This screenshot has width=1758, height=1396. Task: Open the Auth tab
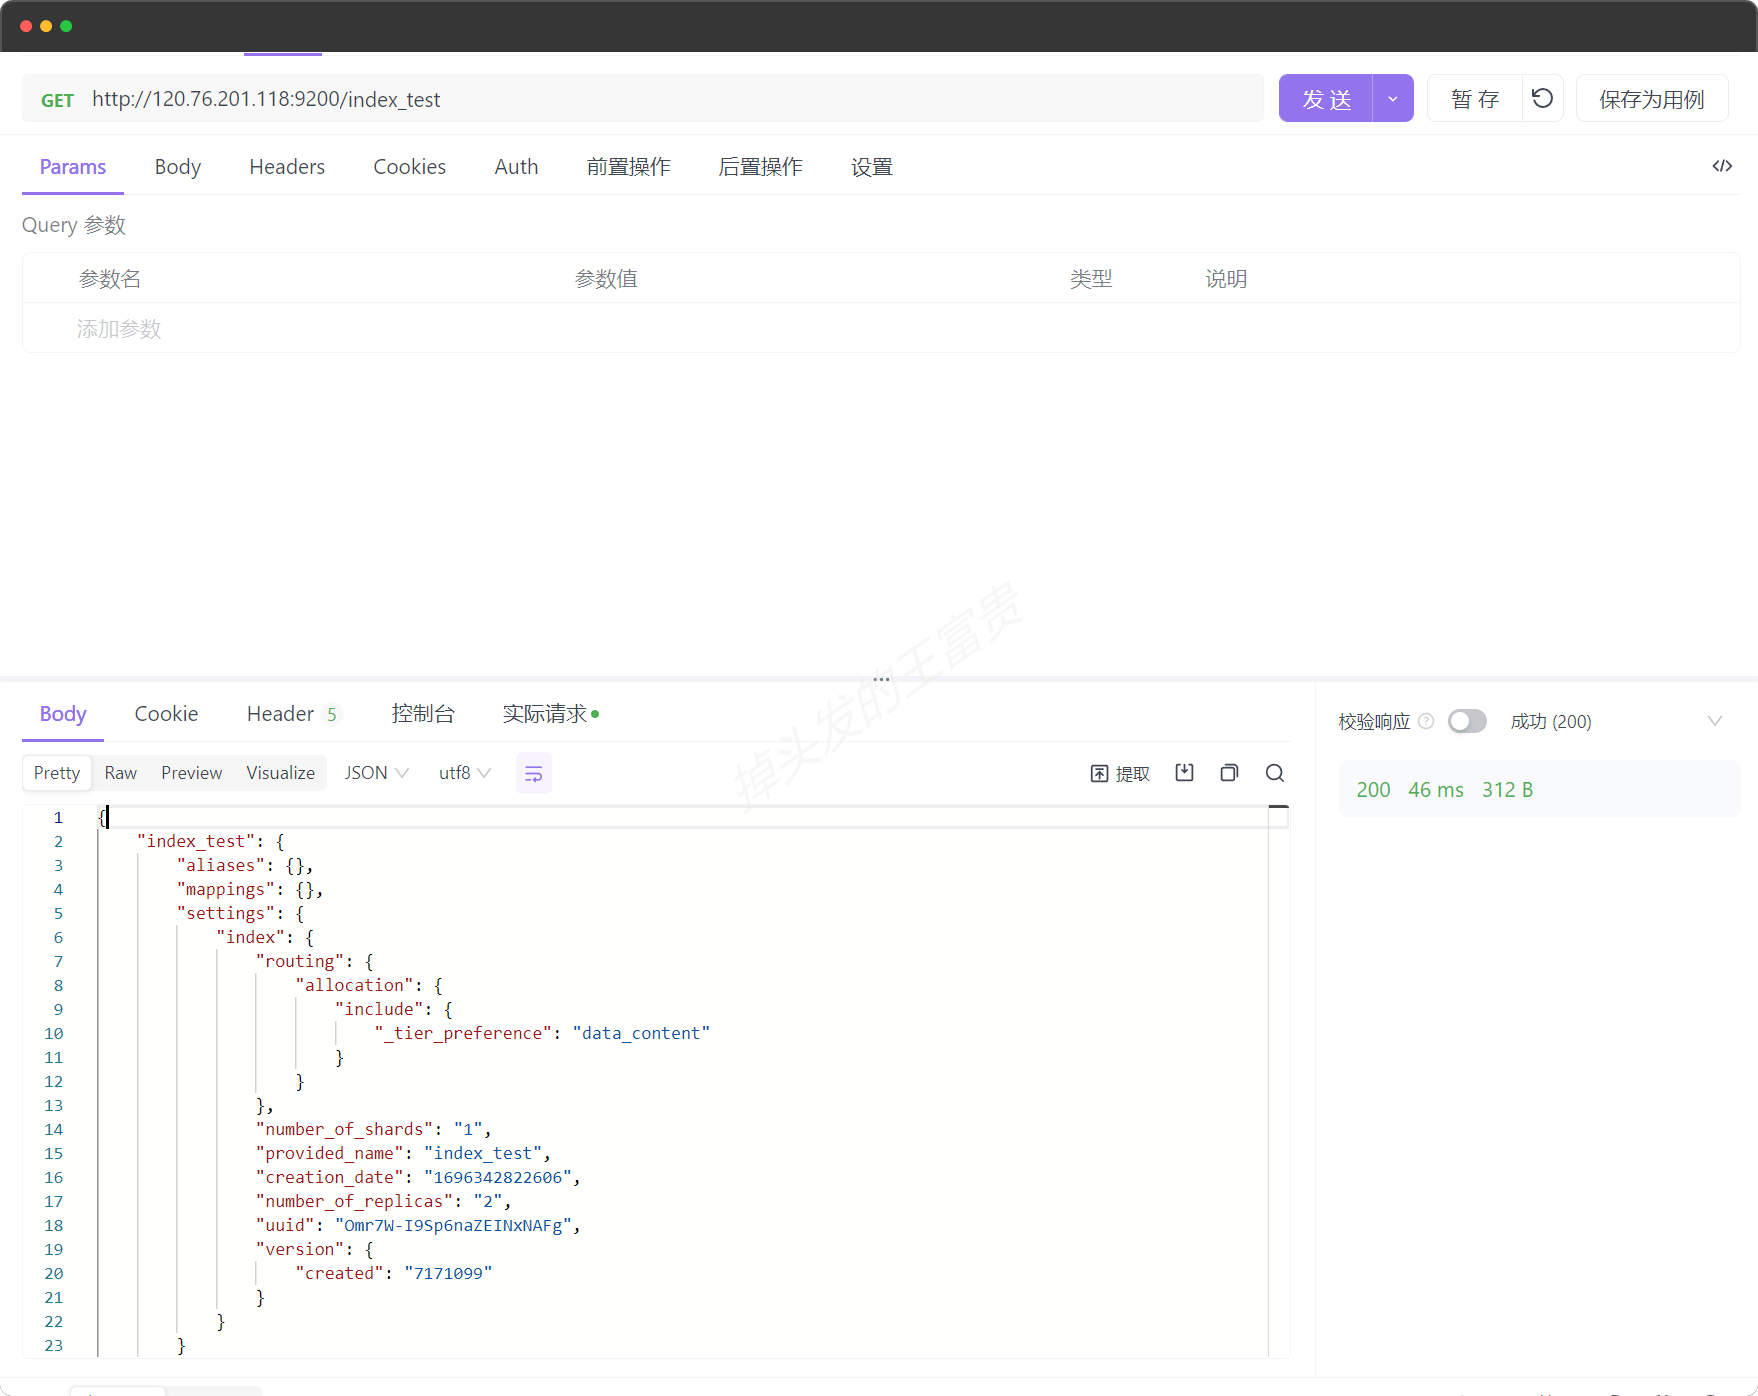pyautogui.click(x=516, y=167)
